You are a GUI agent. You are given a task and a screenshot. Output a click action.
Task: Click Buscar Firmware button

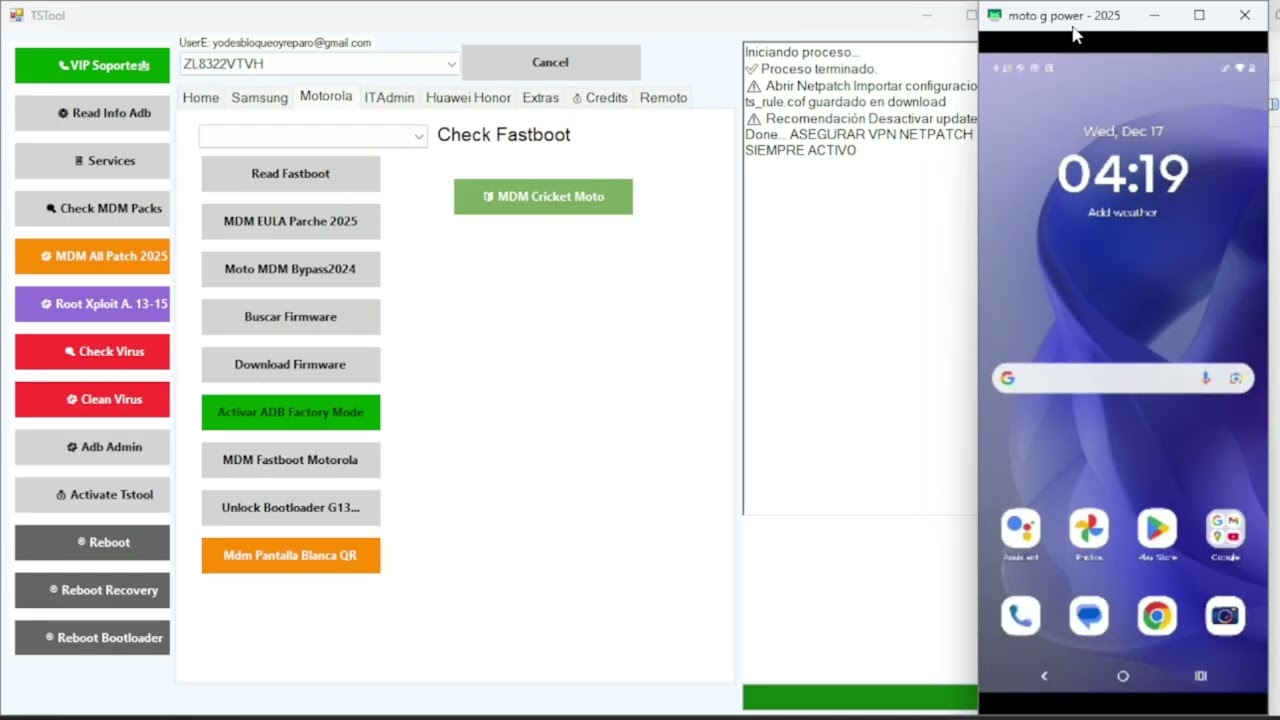[x=291, y=317]
